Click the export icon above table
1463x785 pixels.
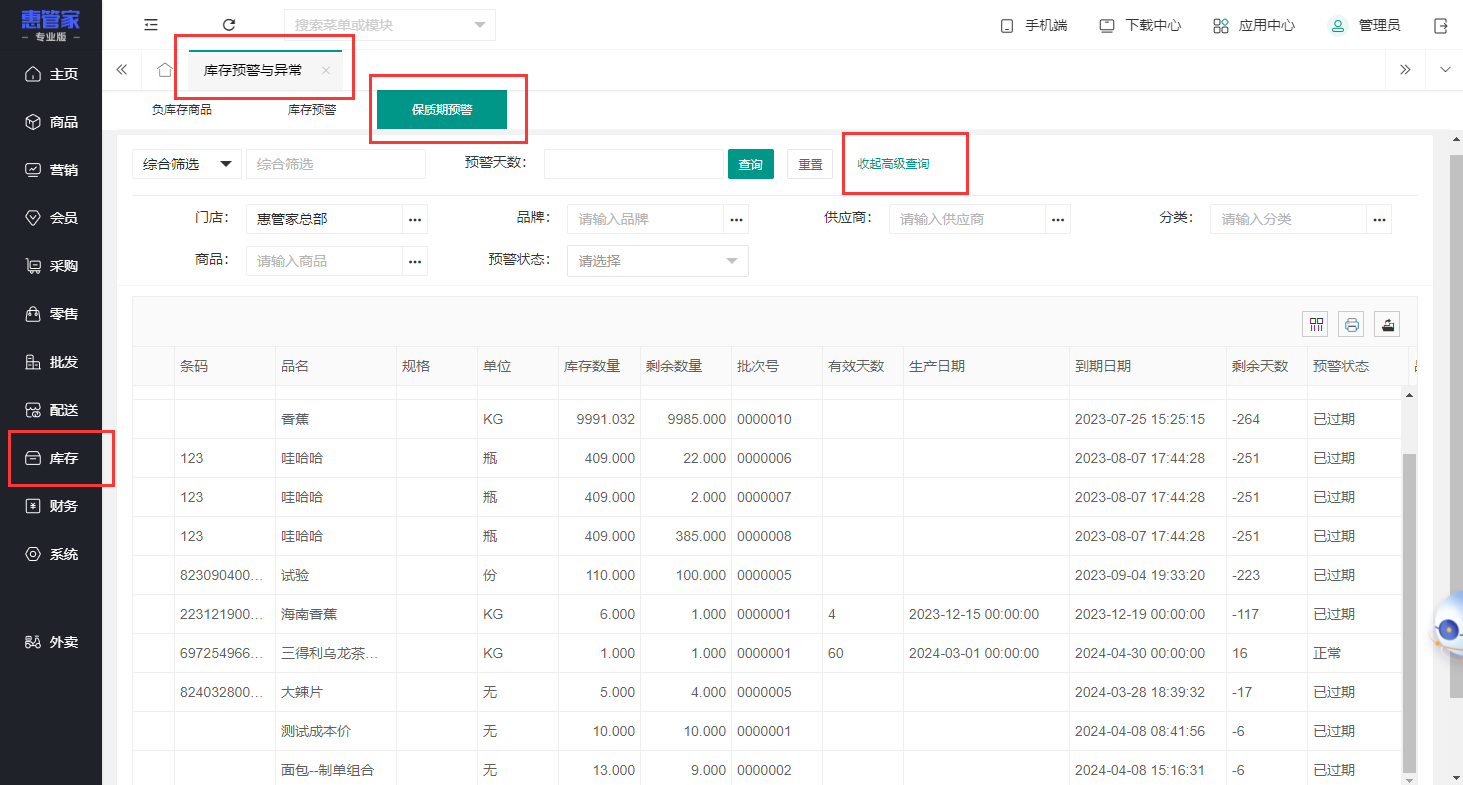(x=1387, y=324)
